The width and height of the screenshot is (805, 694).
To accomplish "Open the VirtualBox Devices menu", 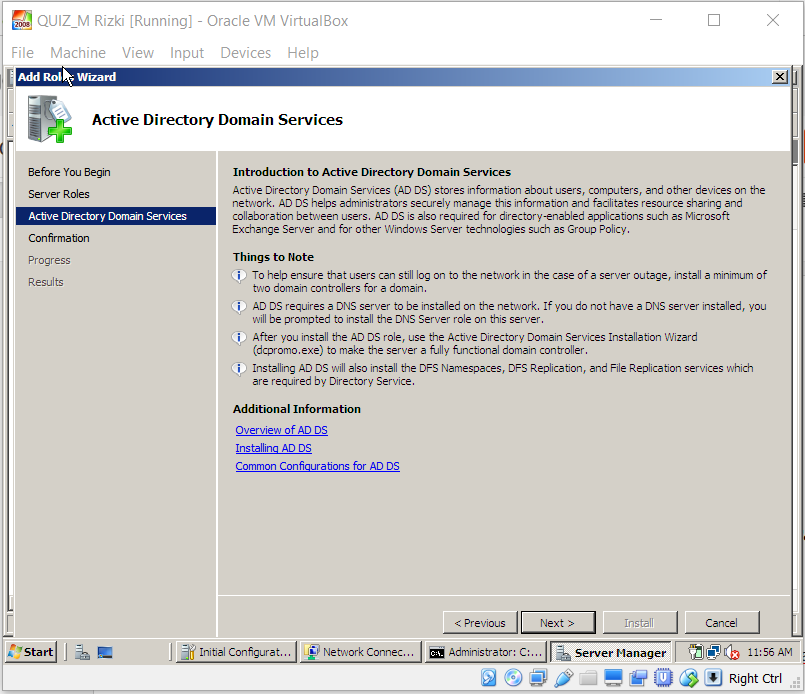I will 245,53.
